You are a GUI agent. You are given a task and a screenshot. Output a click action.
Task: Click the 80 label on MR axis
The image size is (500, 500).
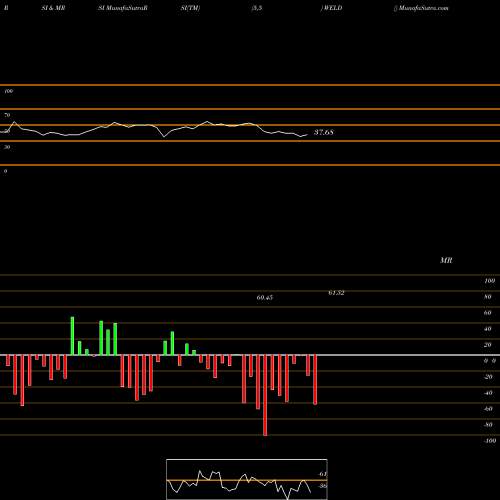tap(487, 297)
